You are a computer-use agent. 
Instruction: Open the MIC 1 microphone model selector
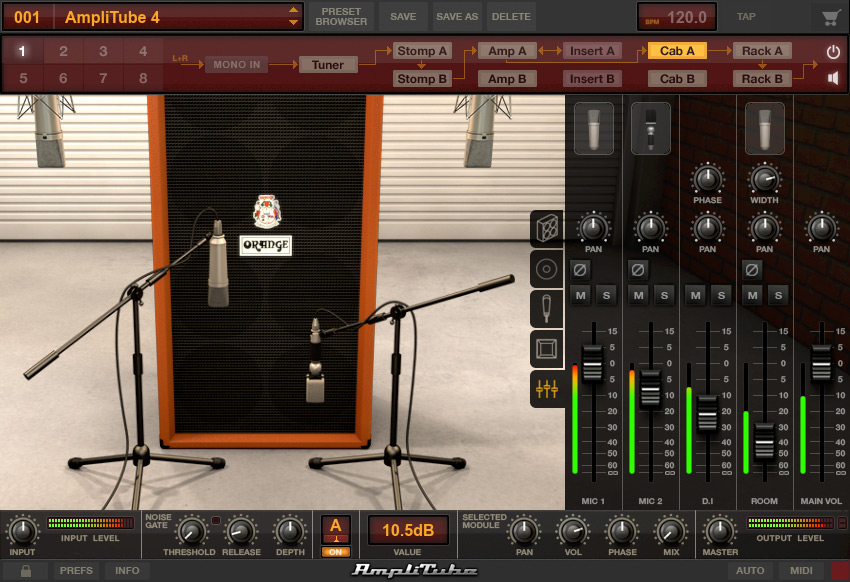(594, 129)
